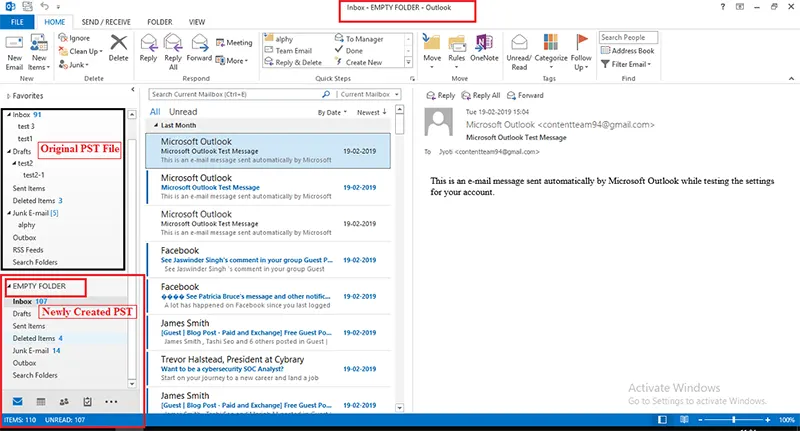Click Reply in the reading pane

(440, 95)
